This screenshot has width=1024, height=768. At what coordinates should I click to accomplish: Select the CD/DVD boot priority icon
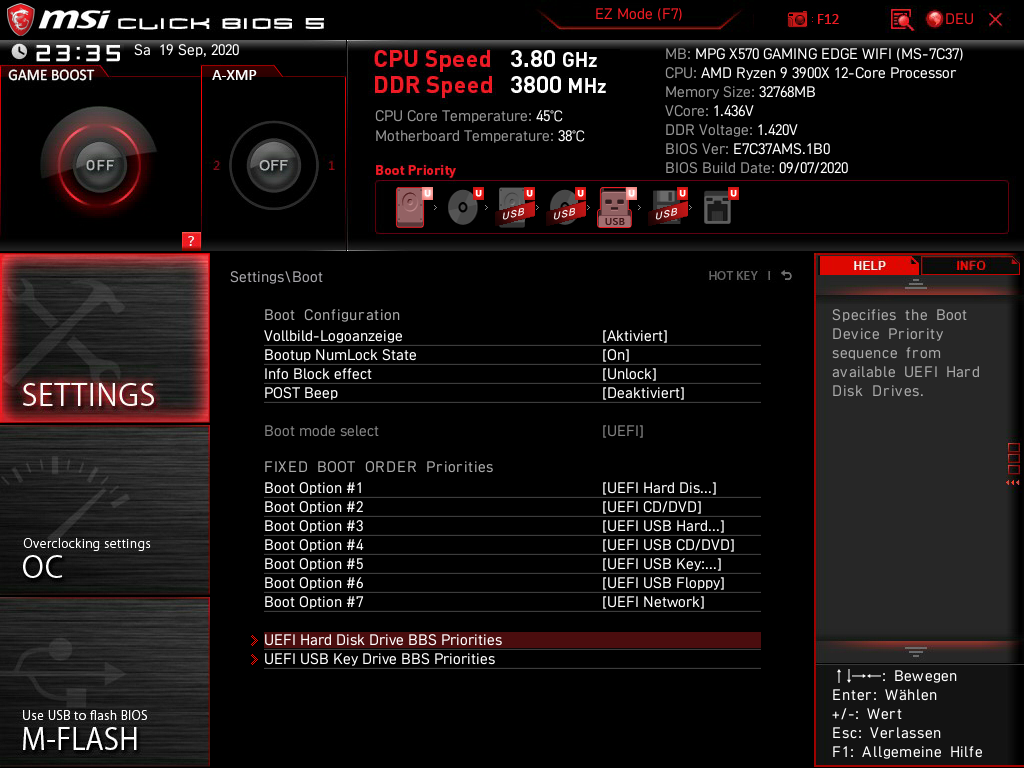click(463, 207)
